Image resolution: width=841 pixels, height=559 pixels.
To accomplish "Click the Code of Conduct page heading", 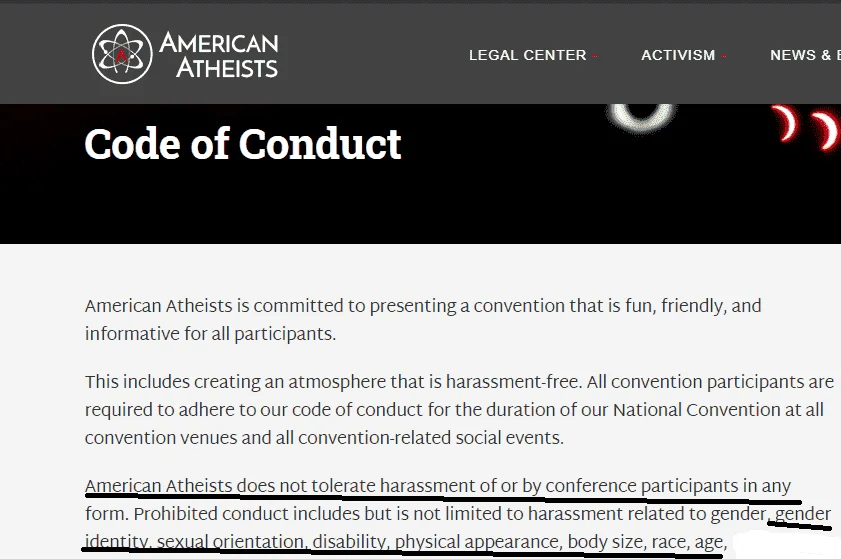I will pyautogui.click(x=243, y=144).
